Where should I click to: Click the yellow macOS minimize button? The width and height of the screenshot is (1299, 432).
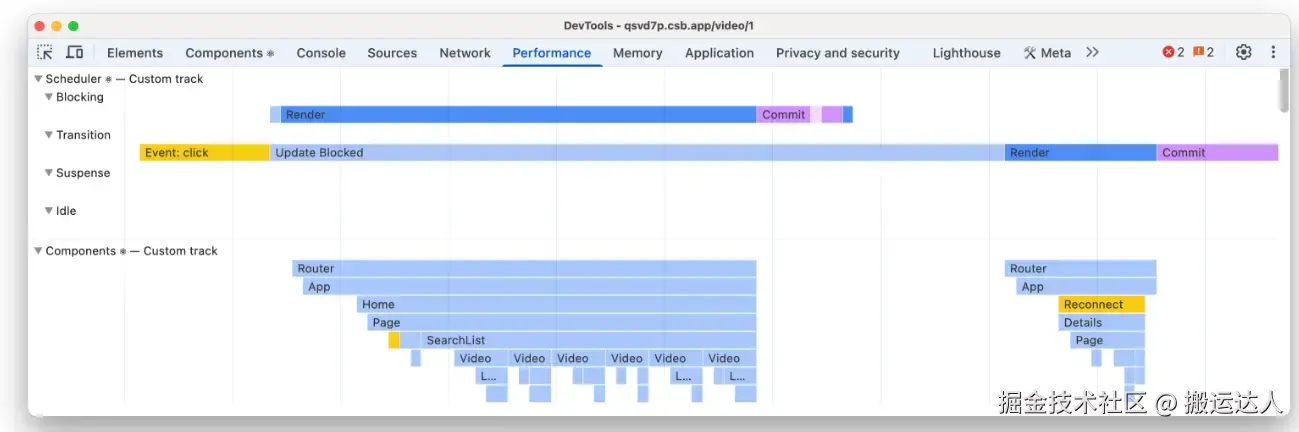pyautogui.click(x=56, y=26)
